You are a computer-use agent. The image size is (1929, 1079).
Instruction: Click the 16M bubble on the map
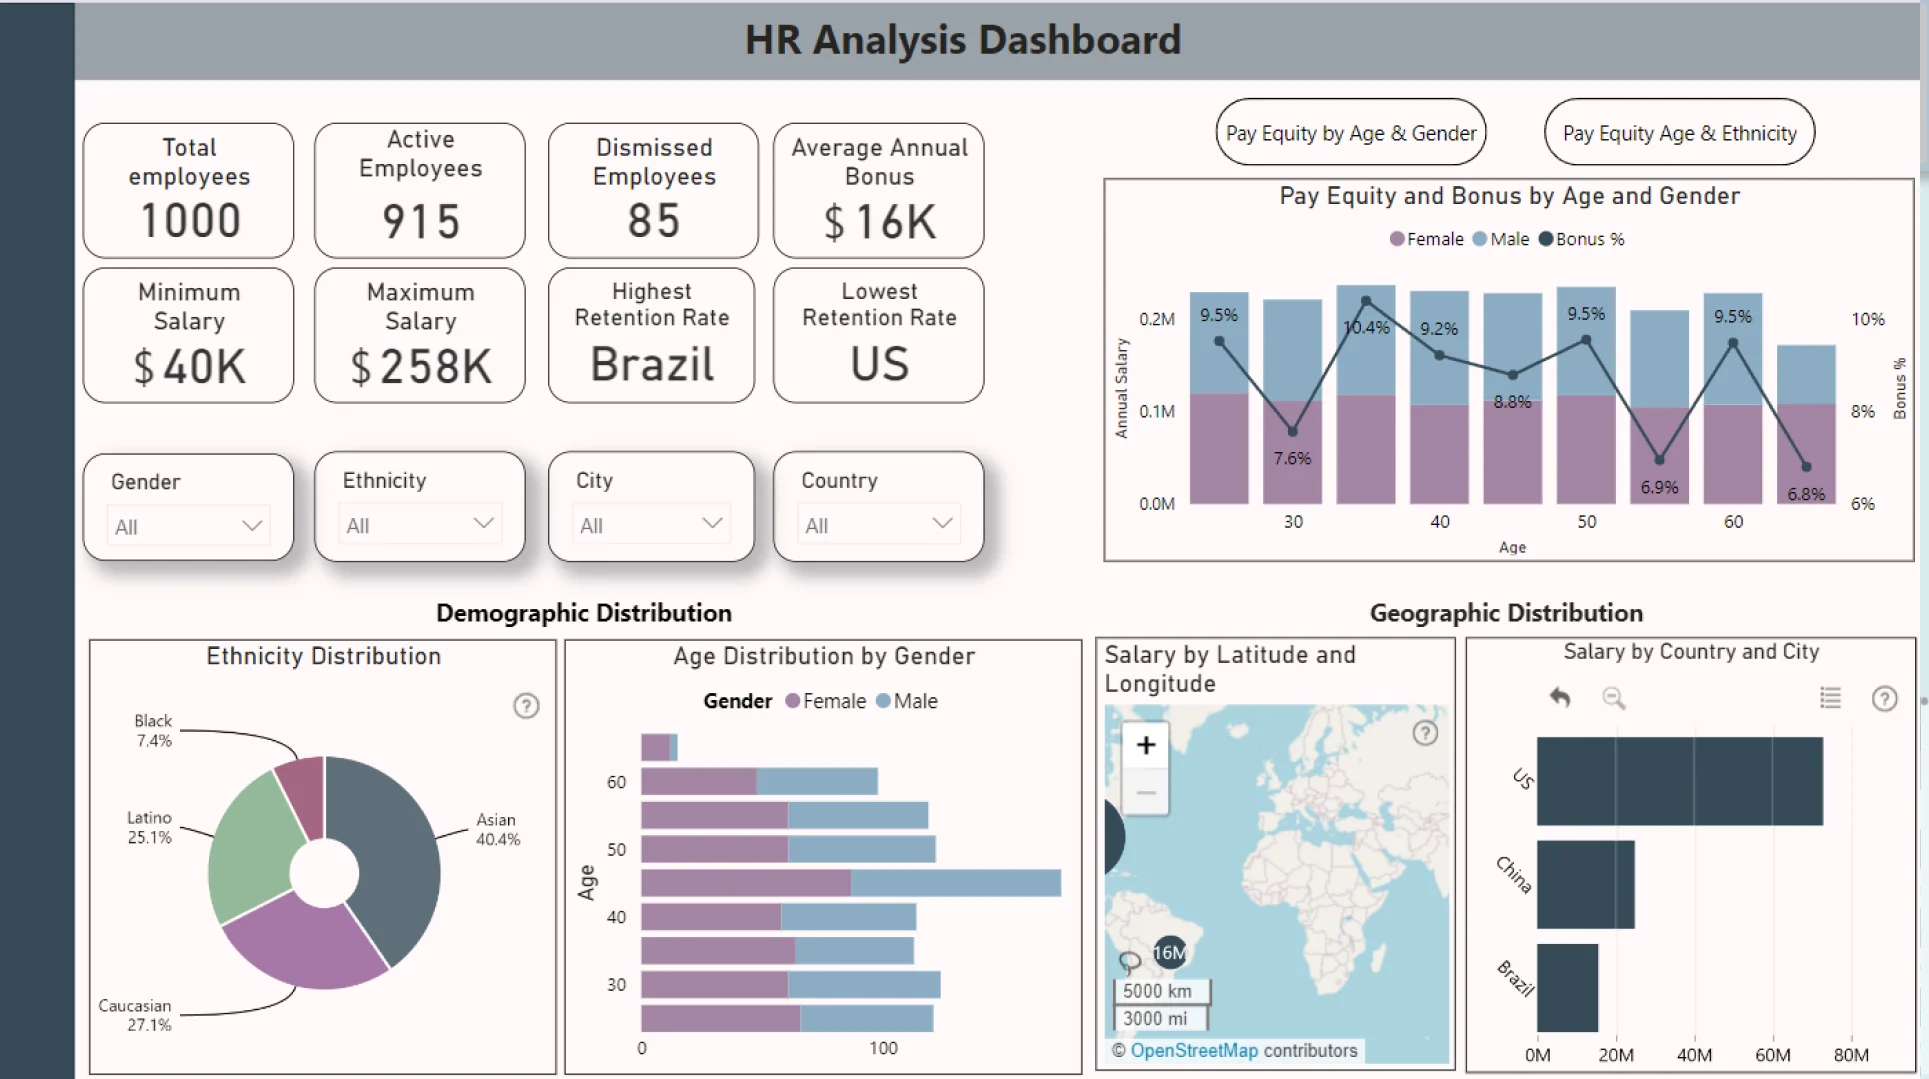click(1169, 953)
